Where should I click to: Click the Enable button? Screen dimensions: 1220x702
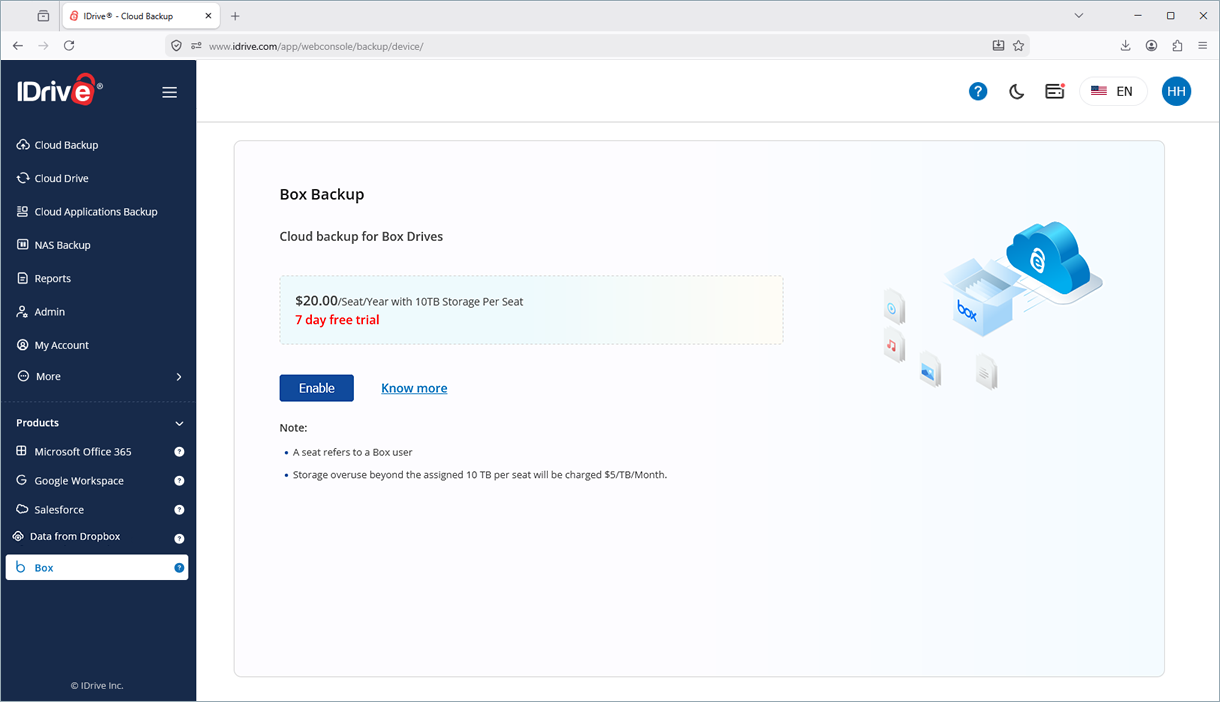(316, 388)
